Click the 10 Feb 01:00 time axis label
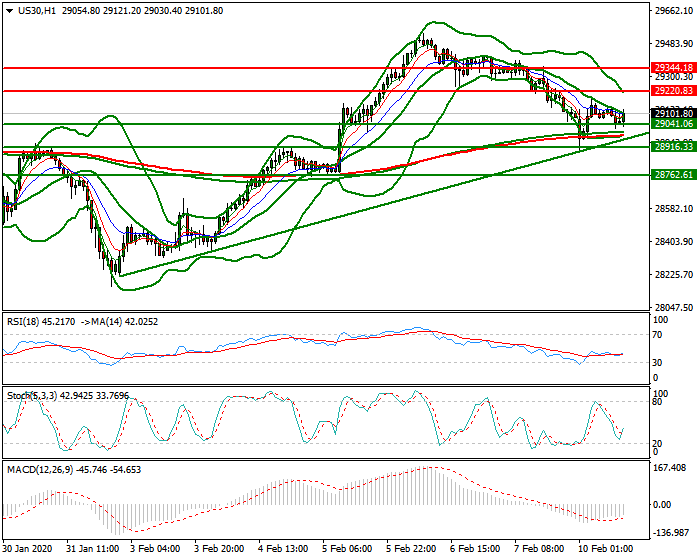The width and height of the screenshot is (700, 560). pos(605,548)
